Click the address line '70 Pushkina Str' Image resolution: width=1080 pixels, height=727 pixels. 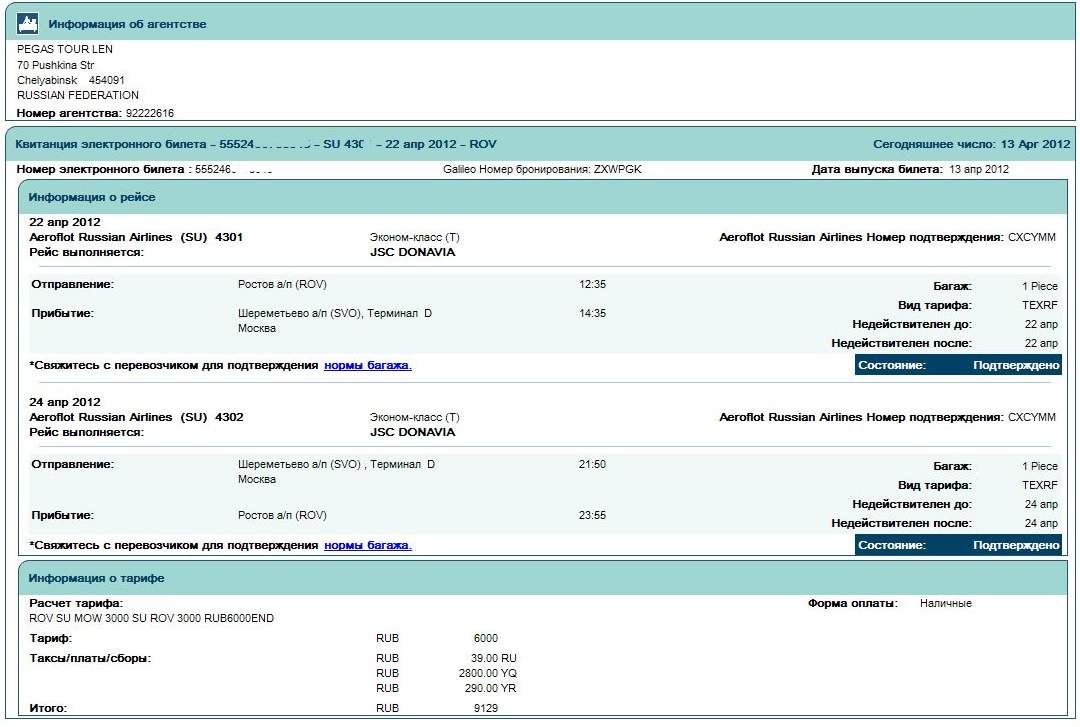55,65
